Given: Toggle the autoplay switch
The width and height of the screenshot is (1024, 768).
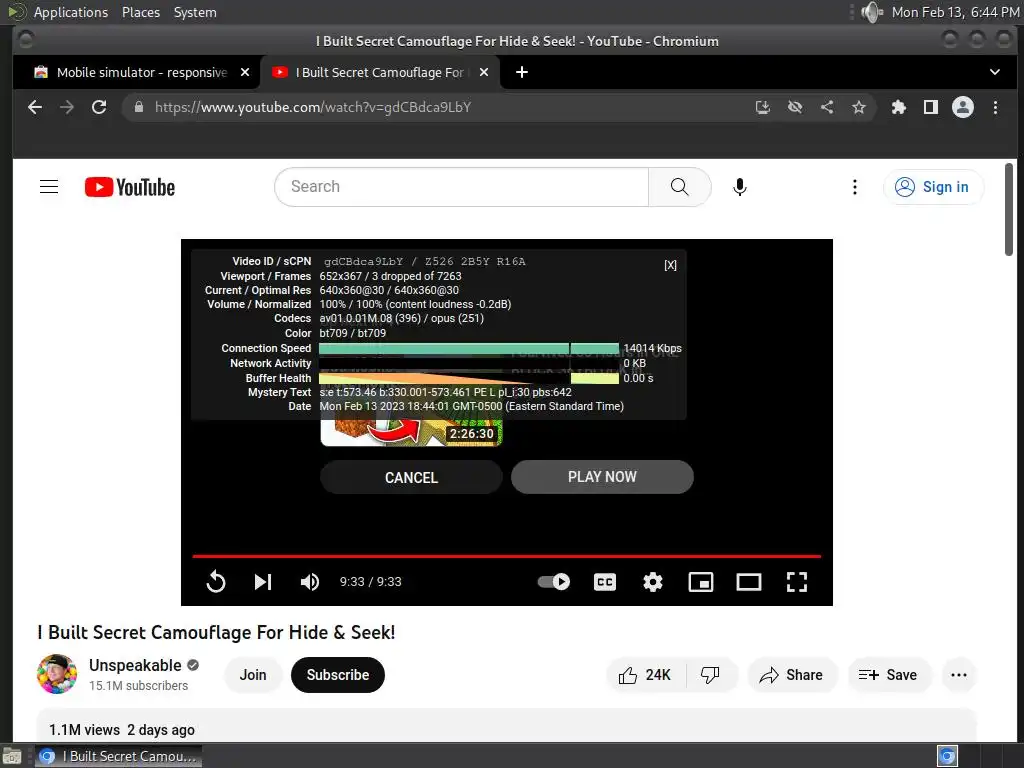Looking at the screenshot, I should pyautogui.click(x=554, y=581).
